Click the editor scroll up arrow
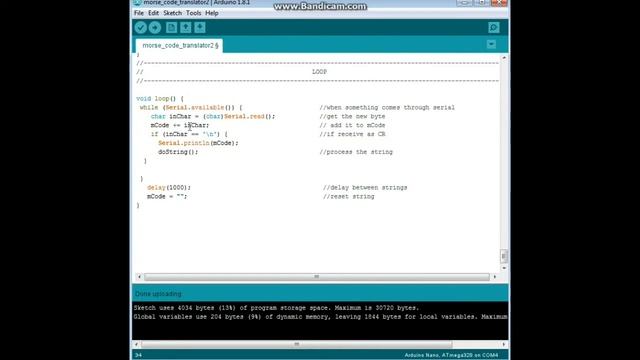Image resolution: width=640 pixels, height=360 pixels. [x=504, y=58]
